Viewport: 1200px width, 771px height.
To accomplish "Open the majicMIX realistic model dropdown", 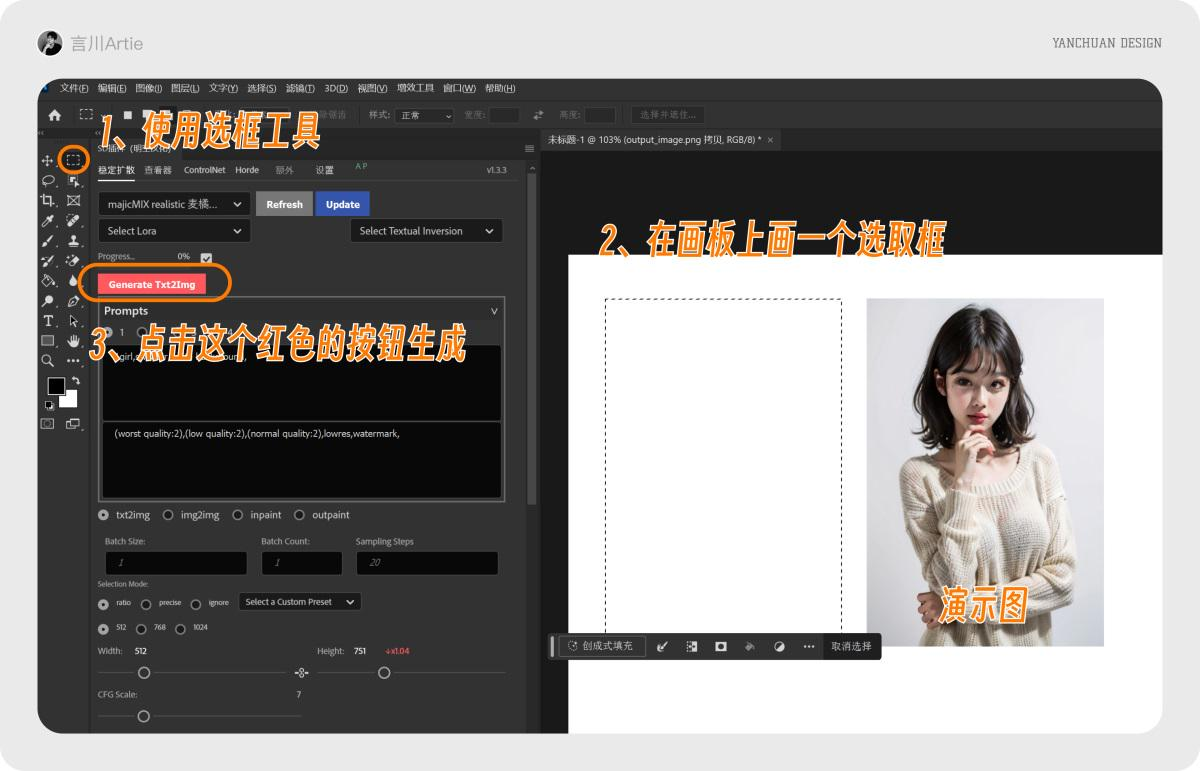I will click(173, 203).
